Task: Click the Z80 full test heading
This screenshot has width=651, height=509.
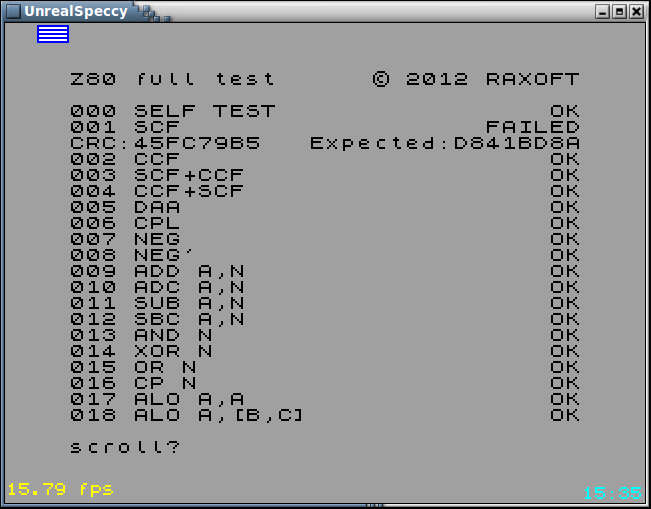Action: pos(172,79)
